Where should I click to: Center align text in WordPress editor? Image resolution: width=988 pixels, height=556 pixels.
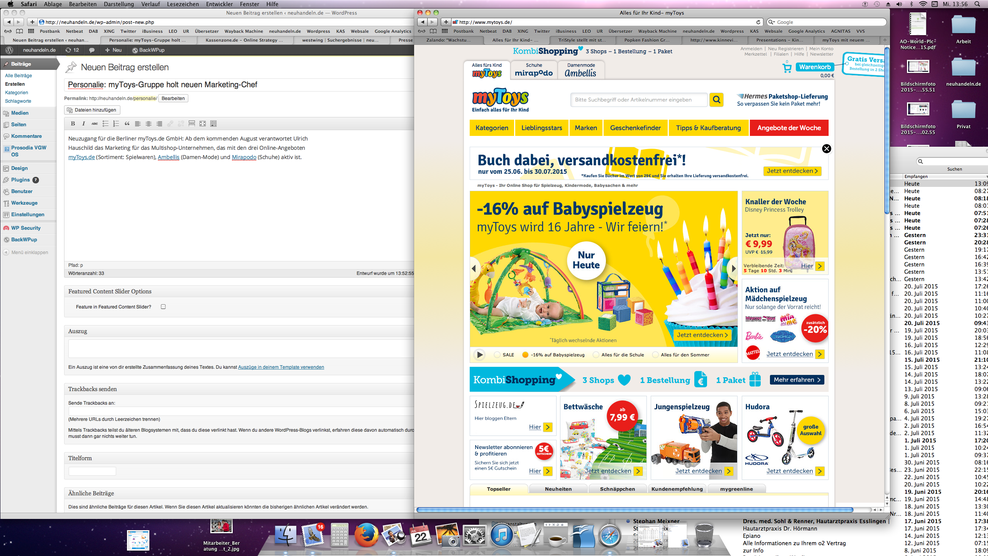point(148,124)
